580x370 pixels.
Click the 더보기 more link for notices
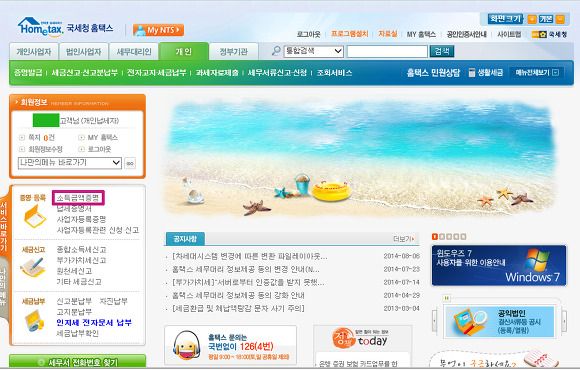pyautogui.click(x=404, y=239)
